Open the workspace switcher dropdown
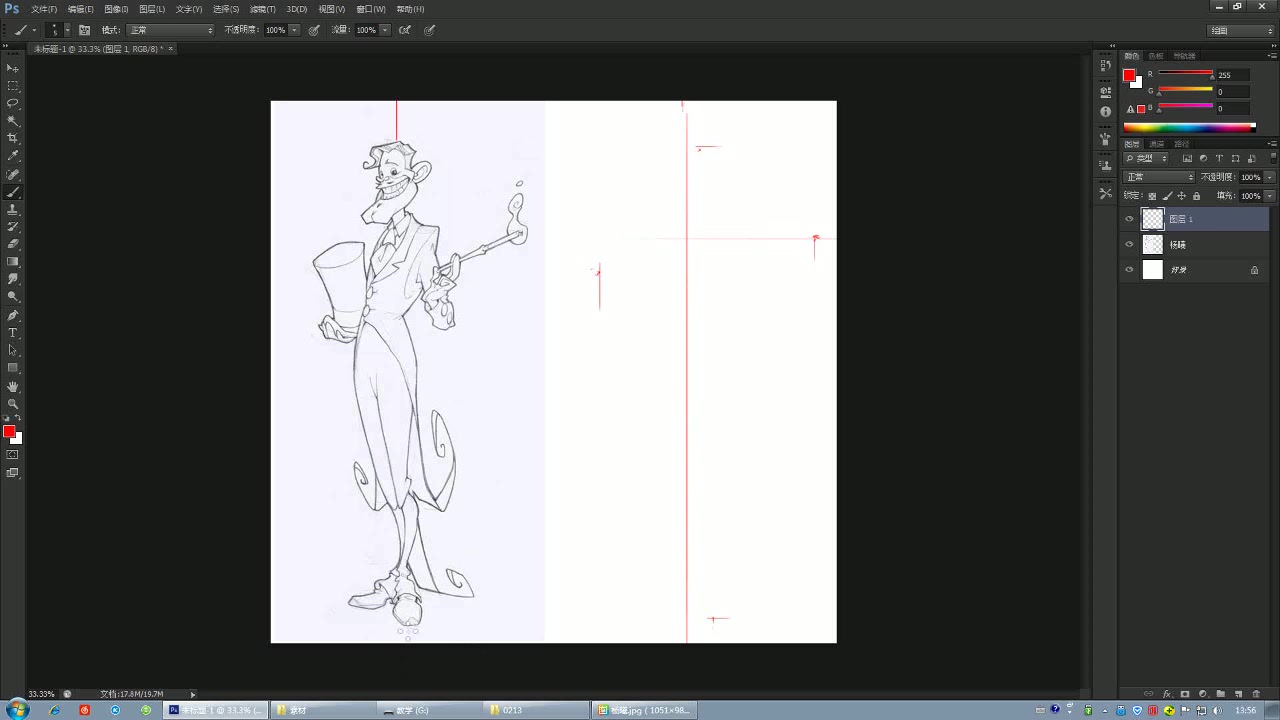This screenshot has width=1280, height=720. [x=1241, y=30]
